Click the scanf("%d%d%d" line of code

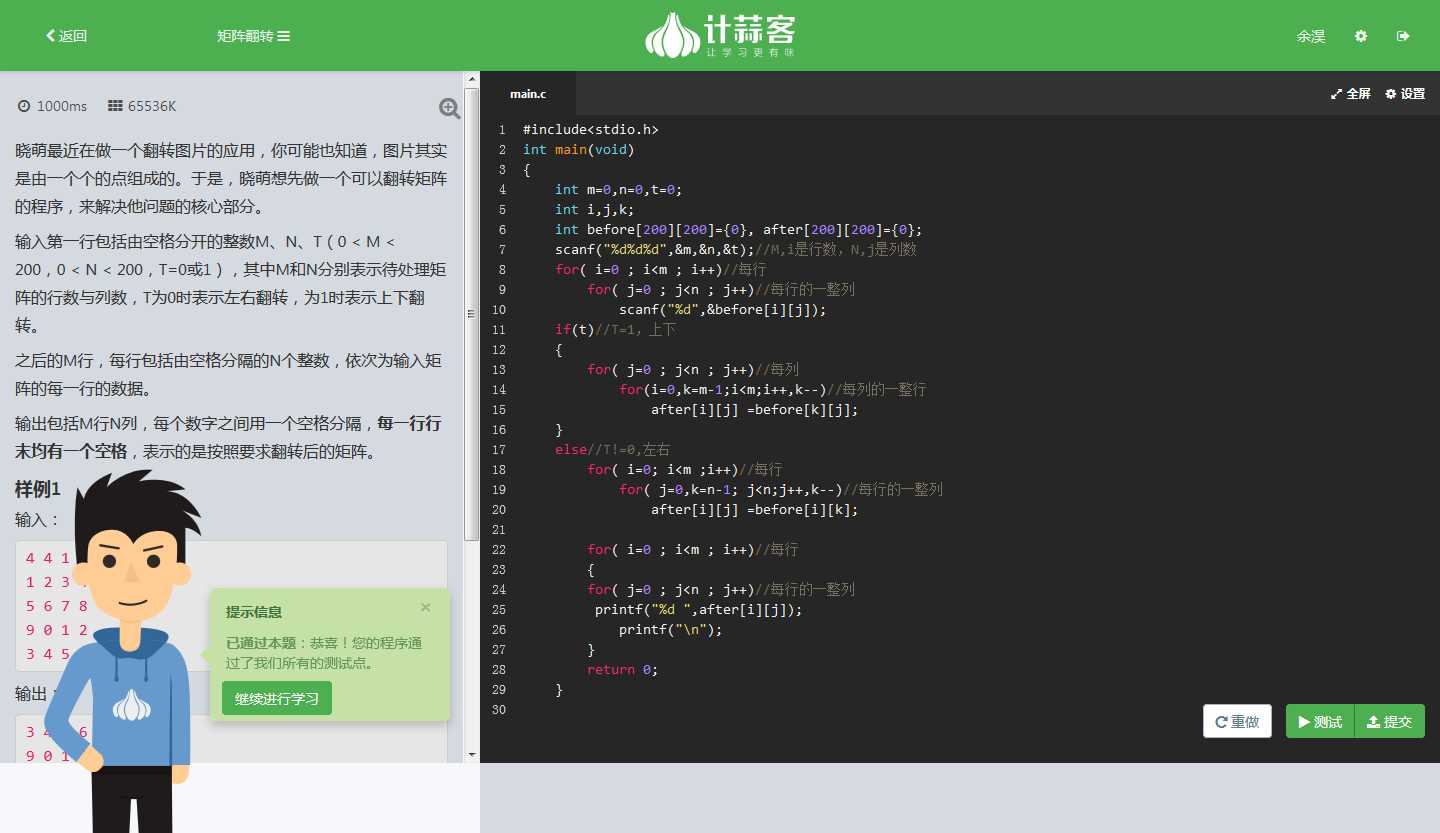[x=736, y=250]
